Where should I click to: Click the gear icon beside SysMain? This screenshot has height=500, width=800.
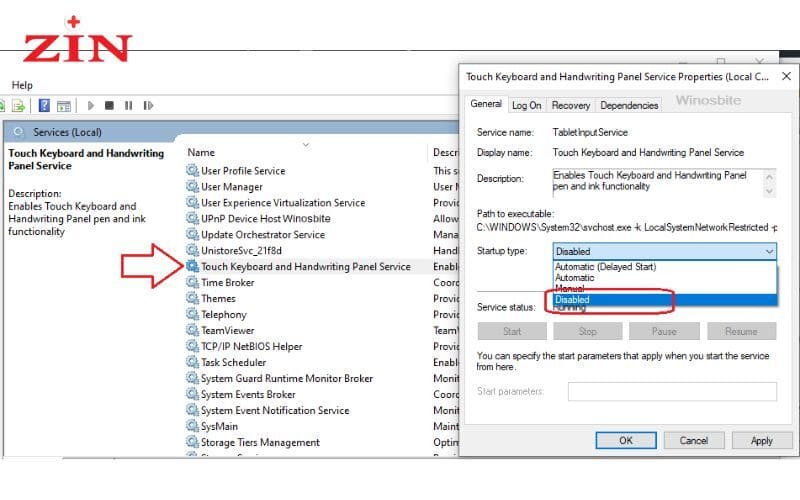(192, 426)
